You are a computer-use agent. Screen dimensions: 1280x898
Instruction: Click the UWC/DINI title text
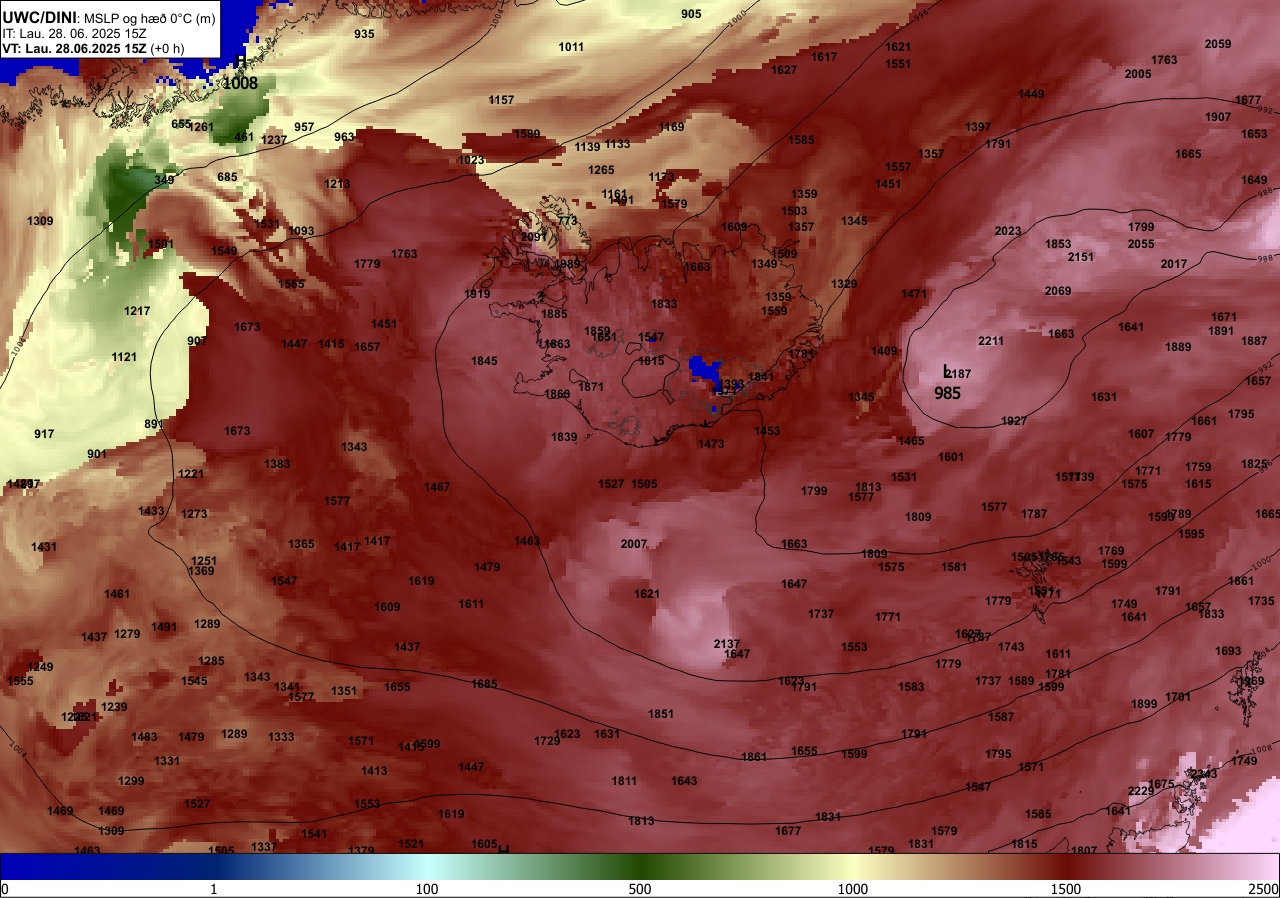(39, 16)
